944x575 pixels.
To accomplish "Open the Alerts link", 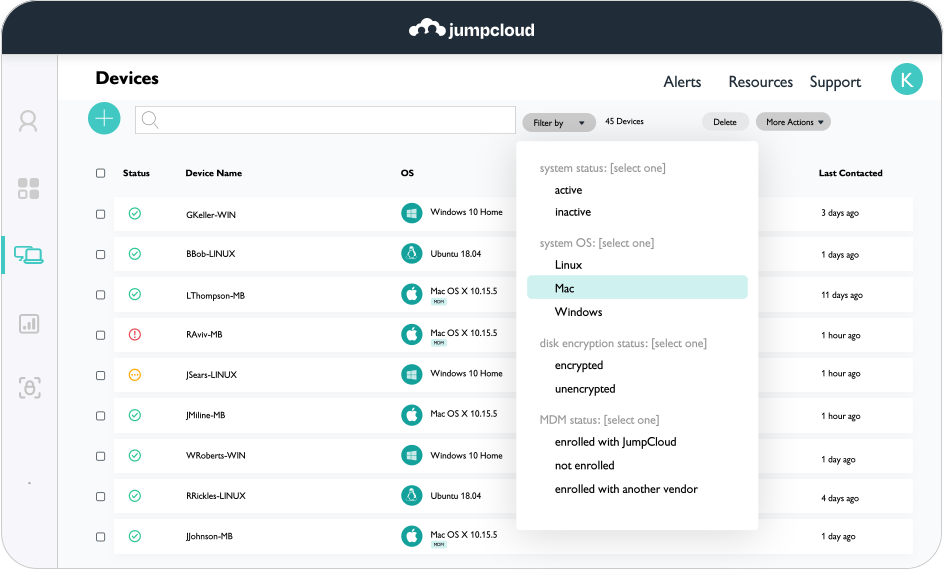I will 682,82.
